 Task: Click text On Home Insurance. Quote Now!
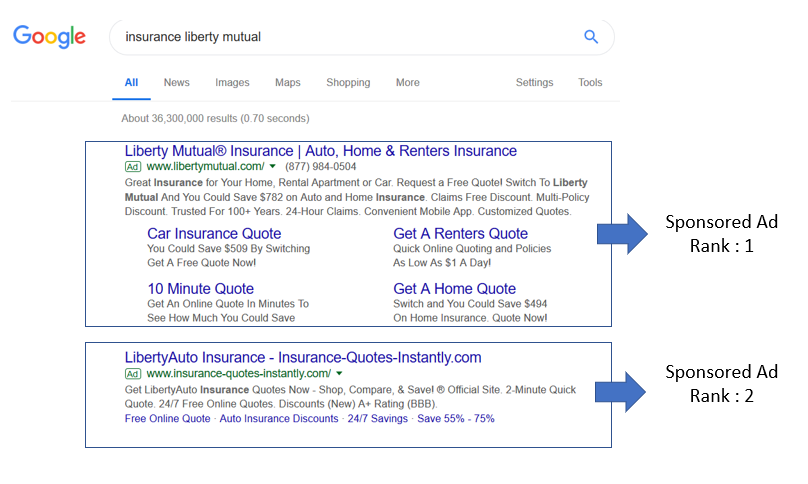point(470,318)
